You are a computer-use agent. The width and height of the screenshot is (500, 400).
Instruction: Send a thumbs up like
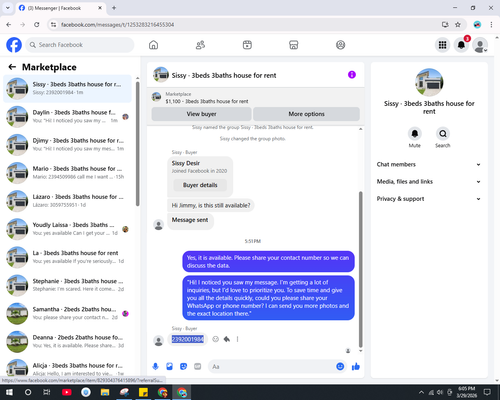pyautogui.click(x=356, y=366)
